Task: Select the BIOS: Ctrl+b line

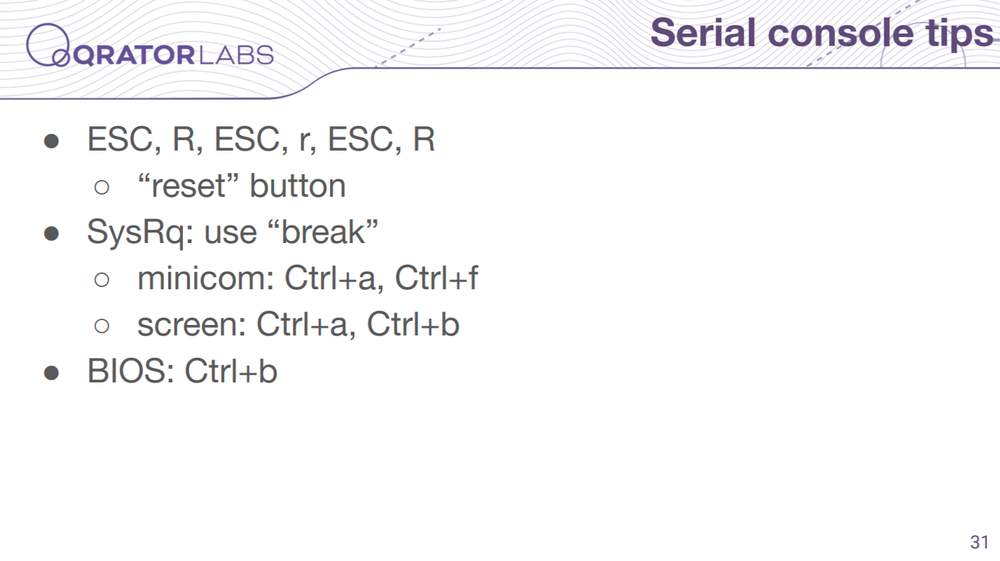Action: (x=182, y=371)
